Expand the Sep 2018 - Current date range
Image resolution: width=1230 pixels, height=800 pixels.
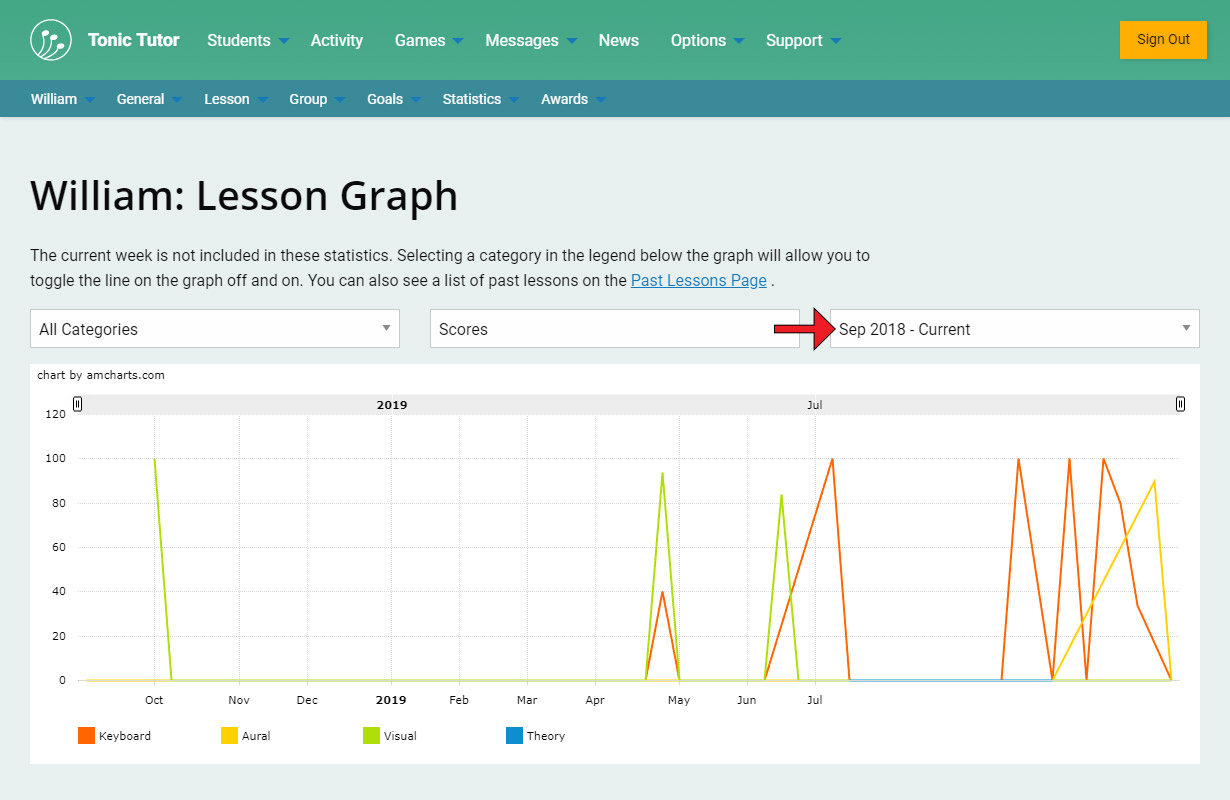pyautogui.click(x=1015, y=329)
